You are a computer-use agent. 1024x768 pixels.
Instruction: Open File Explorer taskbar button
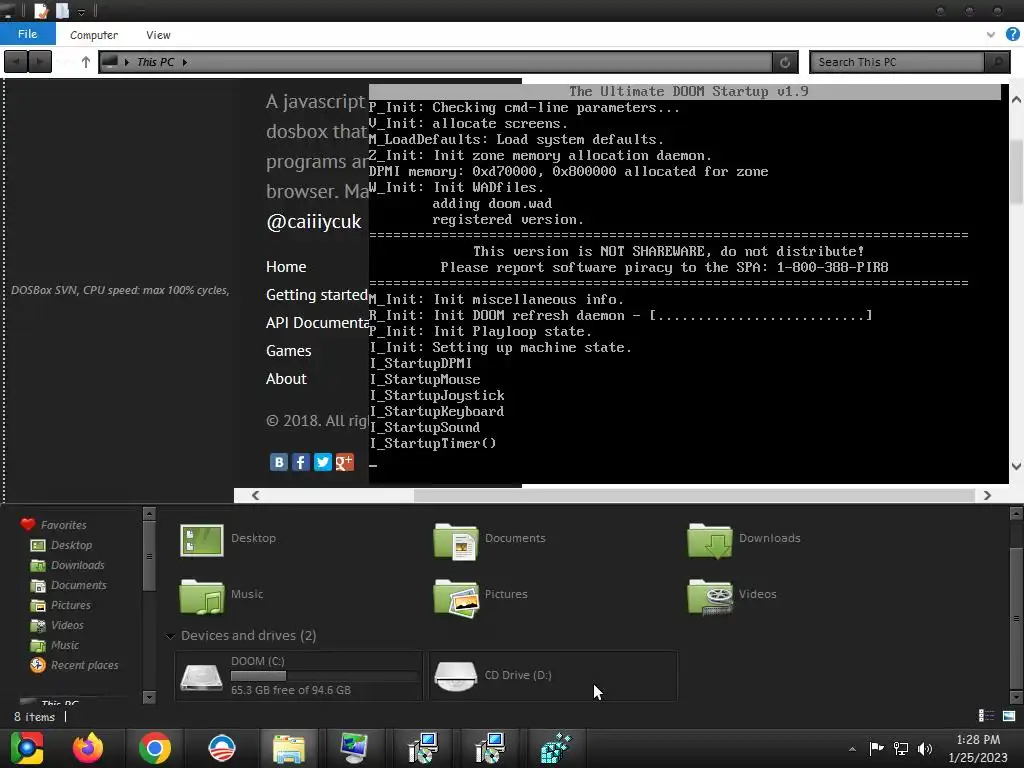[288, 748]
